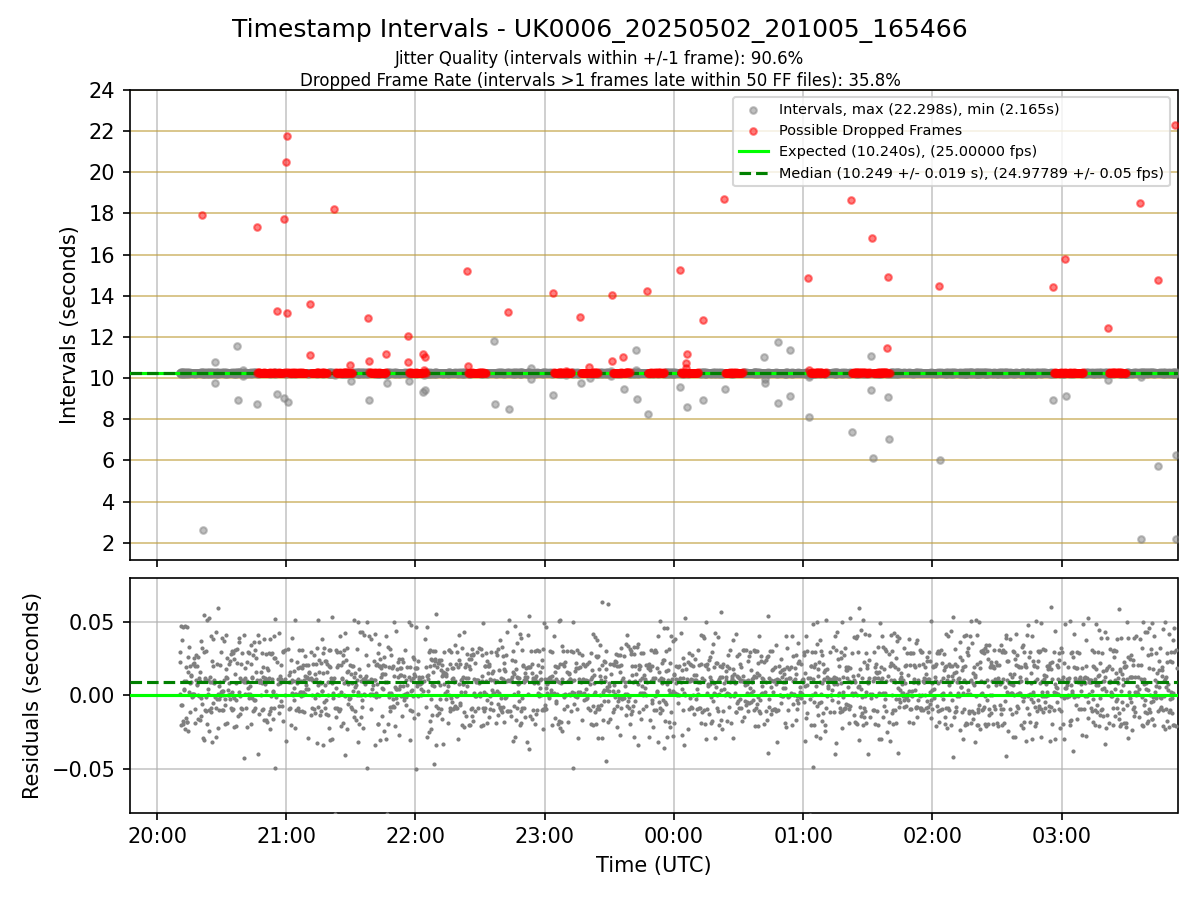Click the '21:00' x-axis tick label
This screenshot has height=900, width=1200.
click(x=286, y=835)
